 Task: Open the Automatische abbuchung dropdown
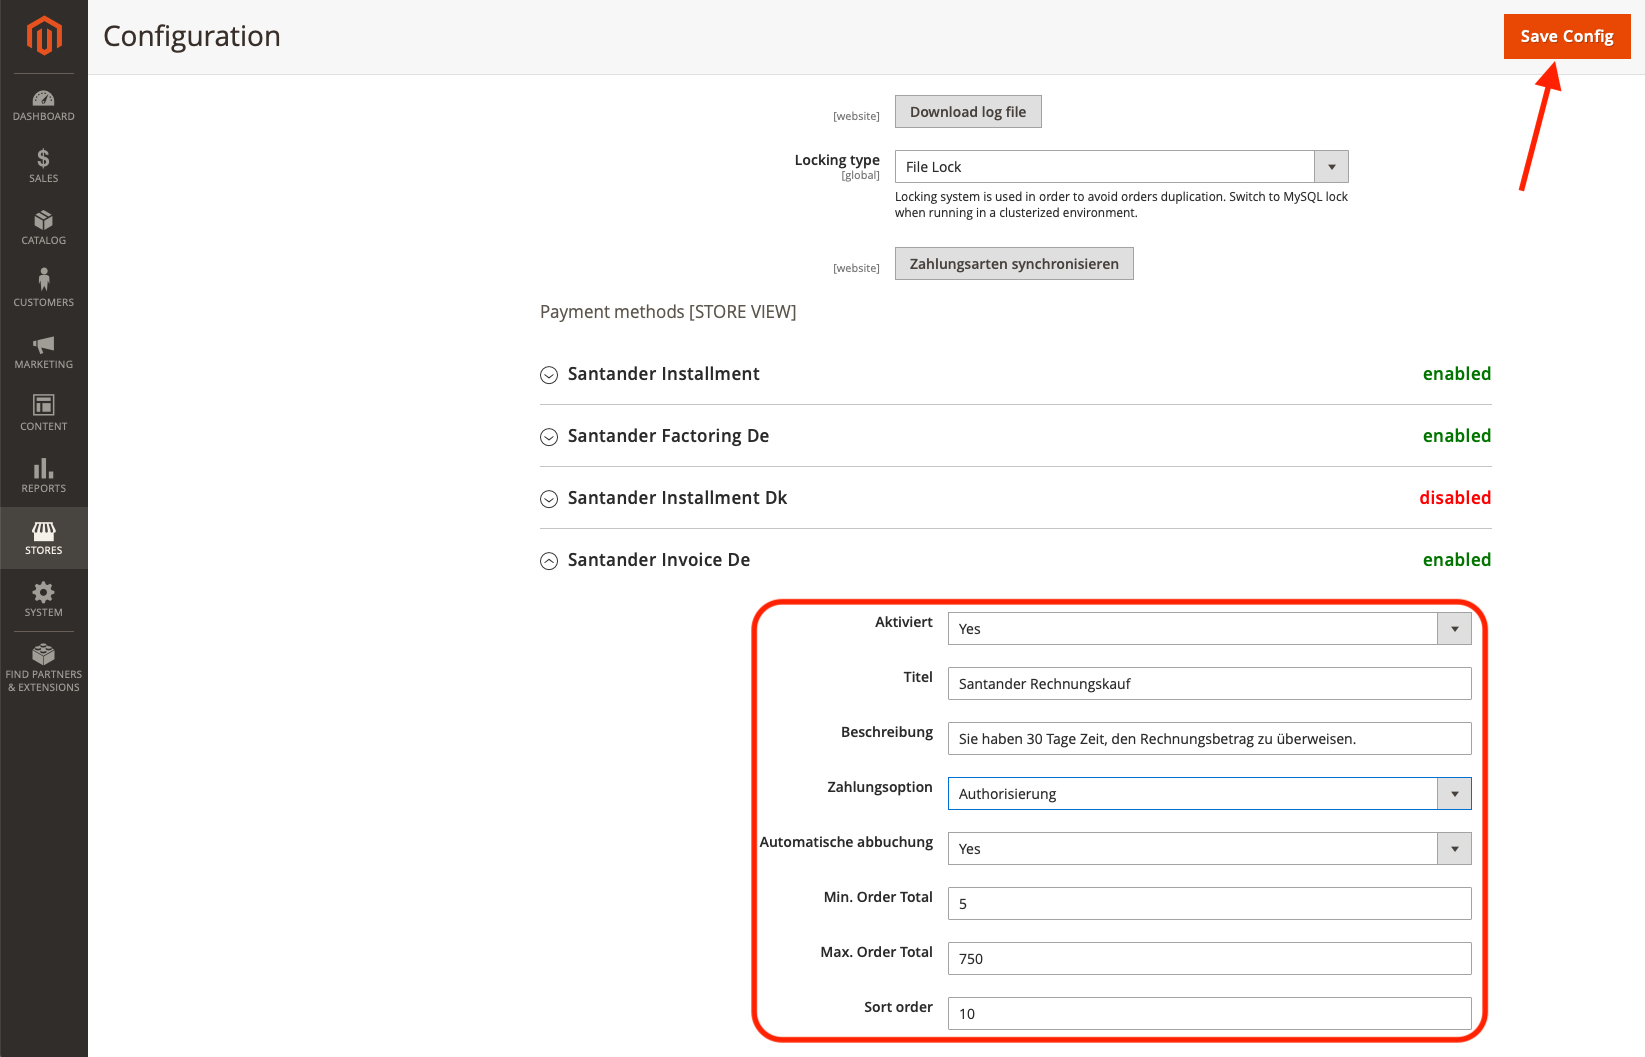pyautogui.click(x=1209, y=849)
